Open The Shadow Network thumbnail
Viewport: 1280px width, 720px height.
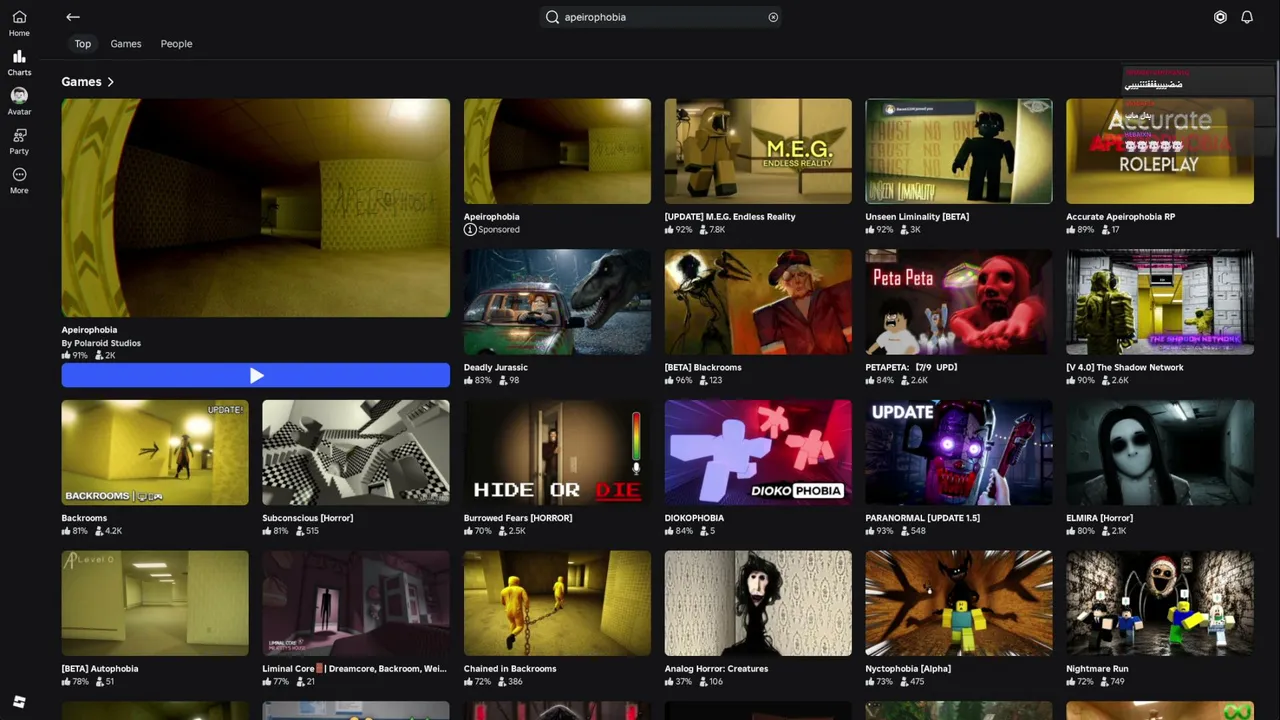[x=1160, y=302]
